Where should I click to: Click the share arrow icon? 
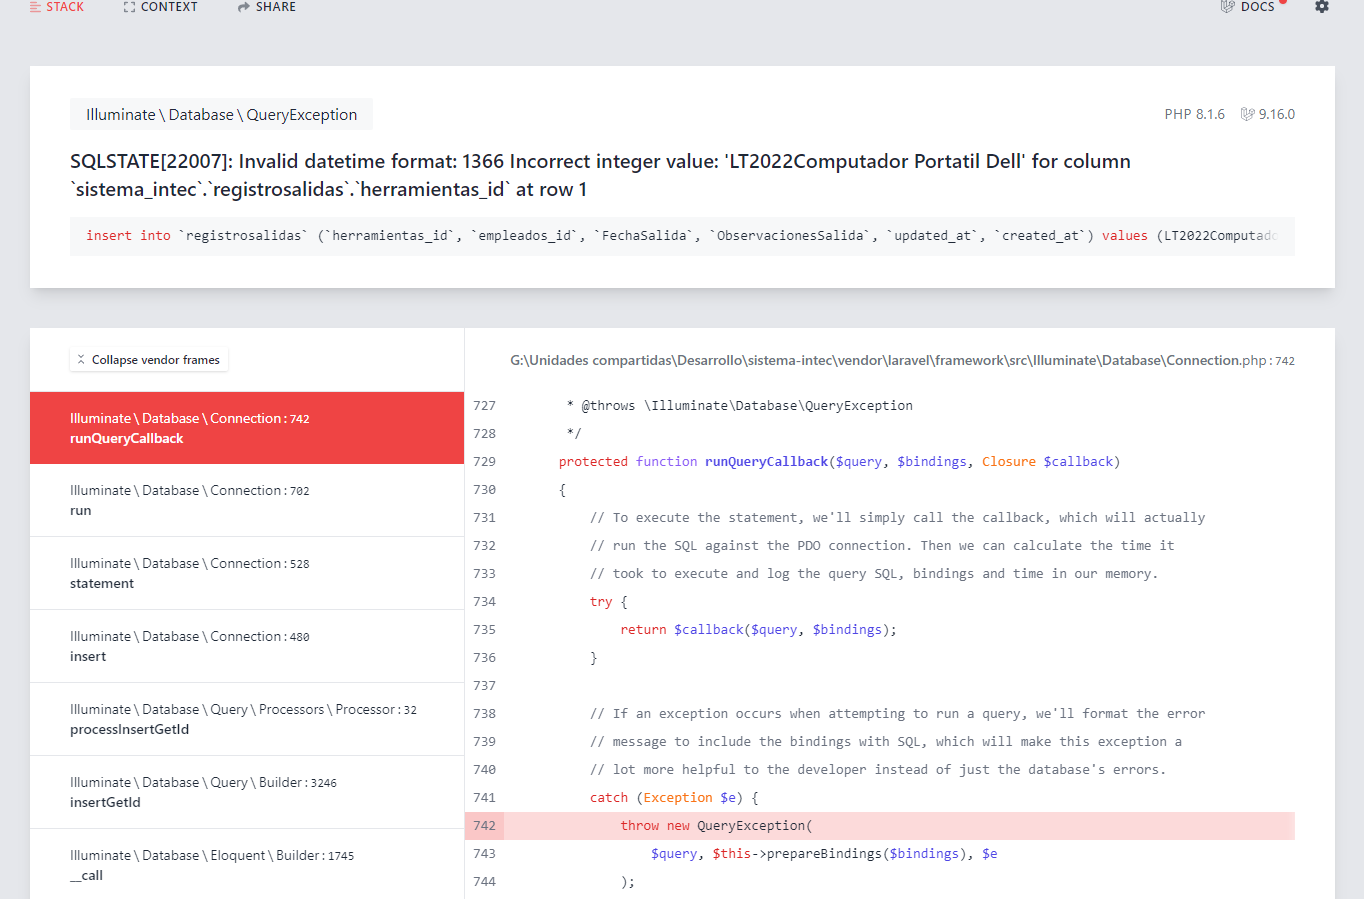[x=243, y=7]
